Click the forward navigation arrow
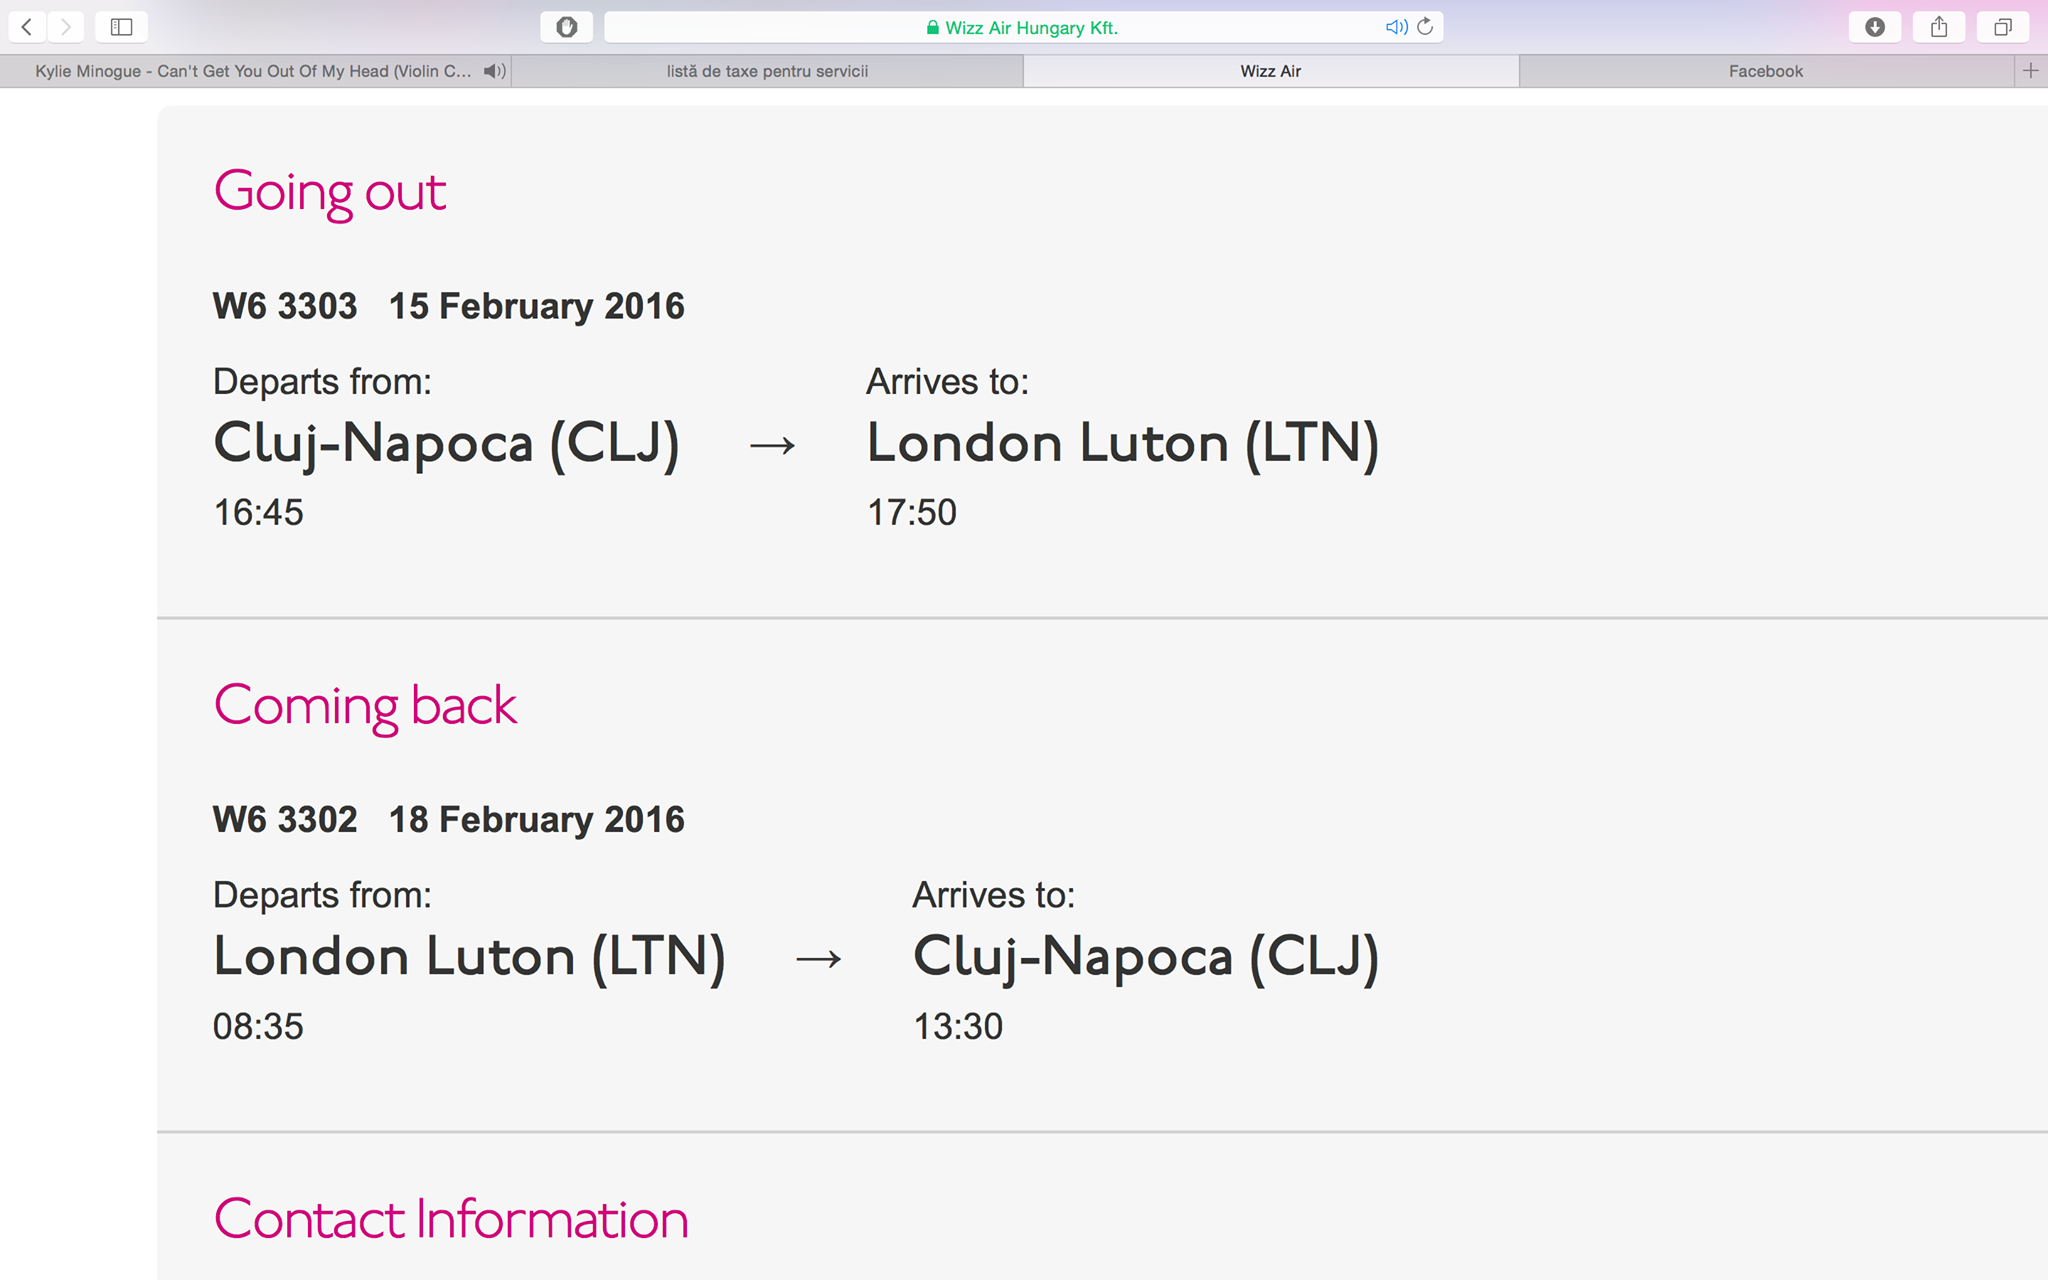This screenshot has height=1280, width=2048. (66, 27)
